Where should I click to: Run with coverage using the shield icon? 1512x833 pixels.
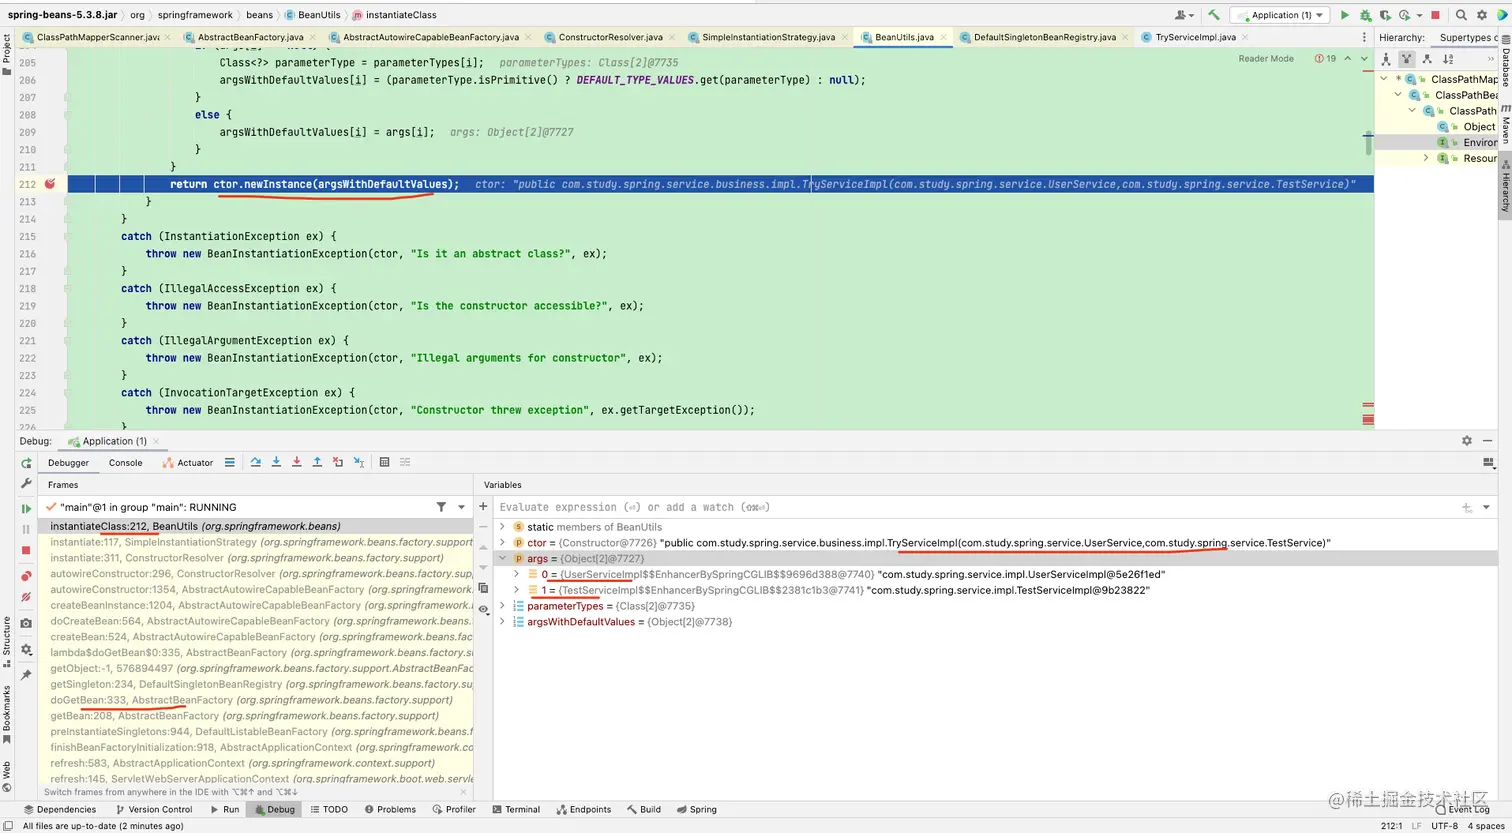point(1384,15)
